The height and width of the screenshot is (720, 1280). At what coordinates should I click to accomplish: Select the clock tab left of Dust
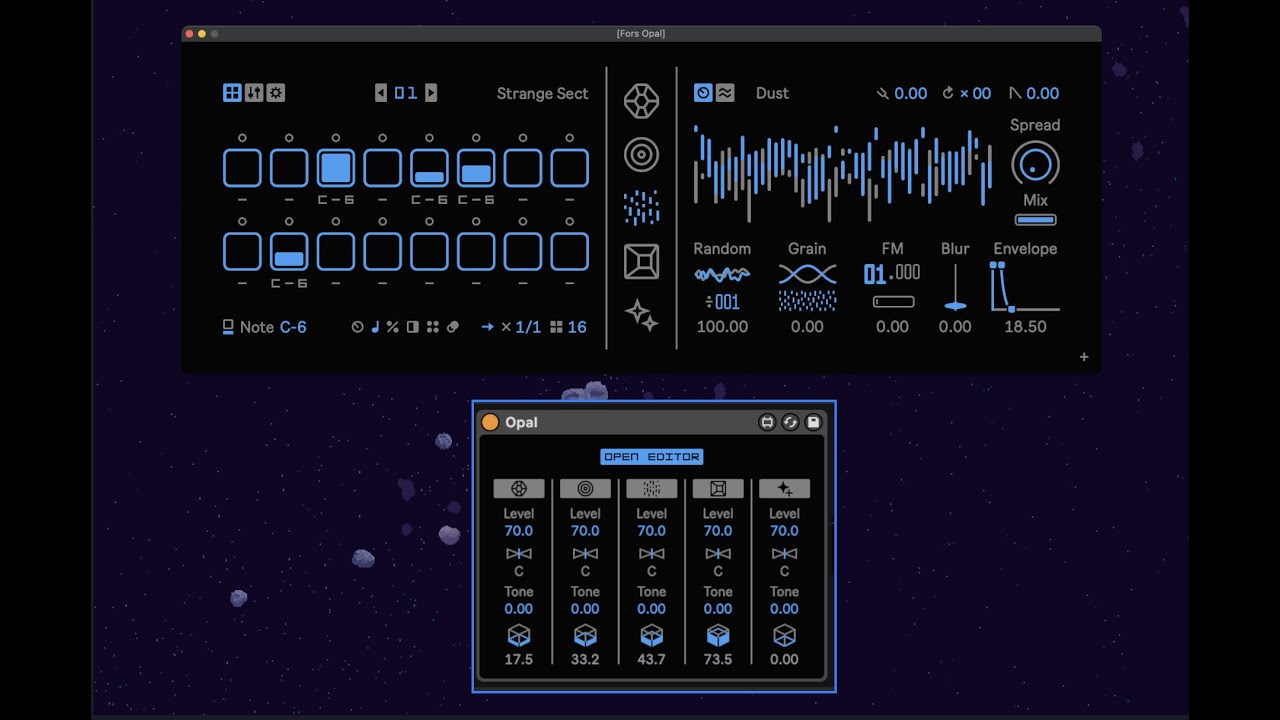[x=703, y=93]
